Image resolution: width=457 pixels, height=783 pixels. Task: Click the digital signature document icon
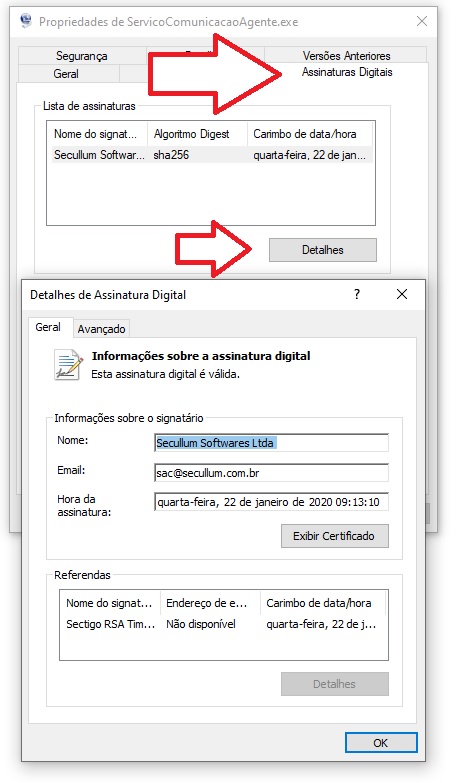click(x=68, y=364)
